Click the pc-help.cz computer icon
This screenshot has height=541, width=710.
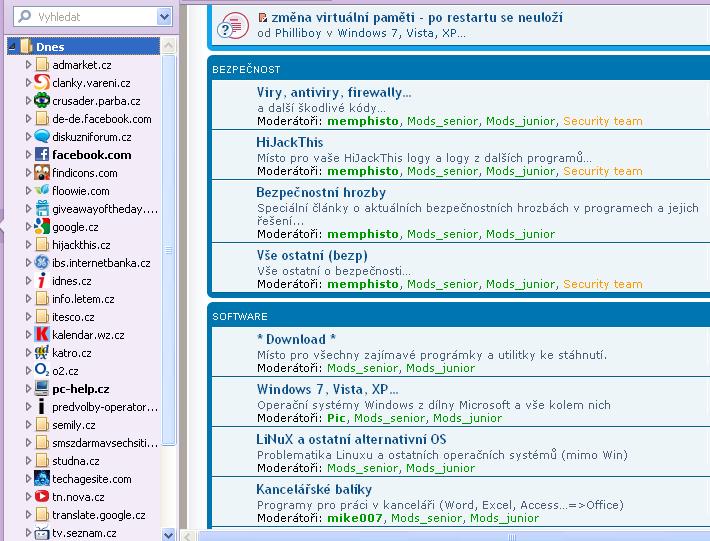click(42, 389)
